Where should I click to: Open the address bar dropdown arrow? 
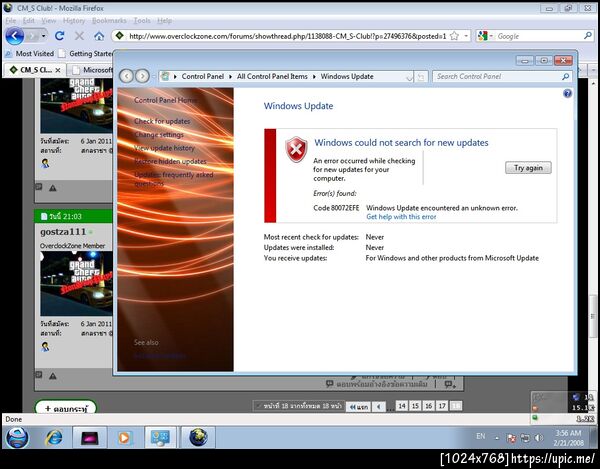(x=466, y=36)
